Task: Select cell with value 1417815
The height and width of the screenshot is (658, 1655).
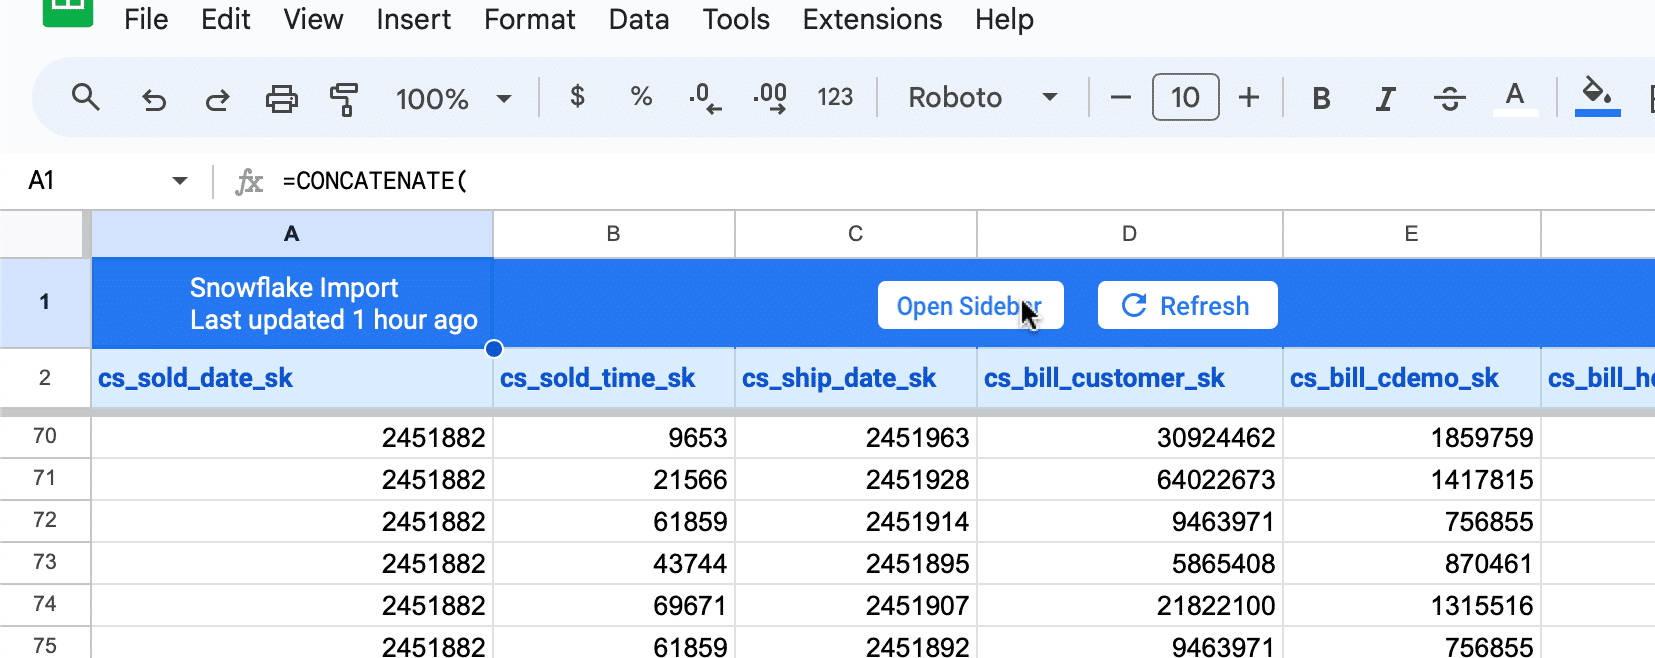Action: (1412, 479)
